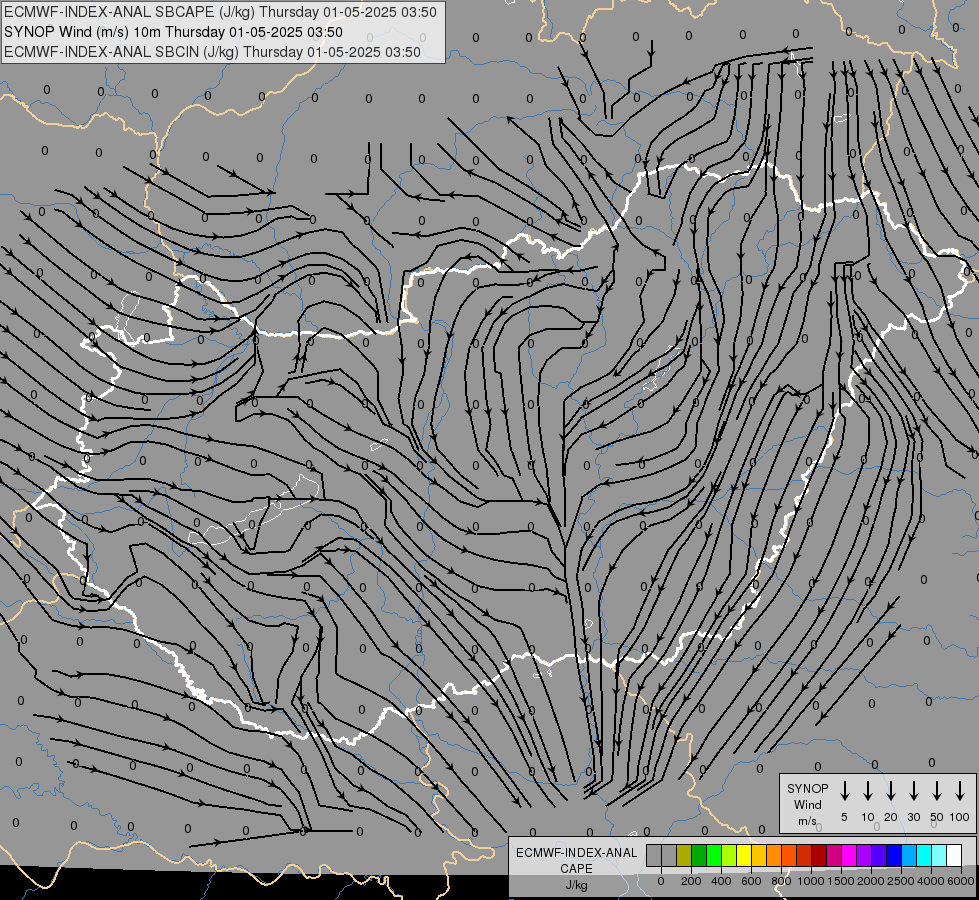Click the 1500 tick label on CAPE scale
This screenshot has width=979, height=900.
click(x=841, y=881)
